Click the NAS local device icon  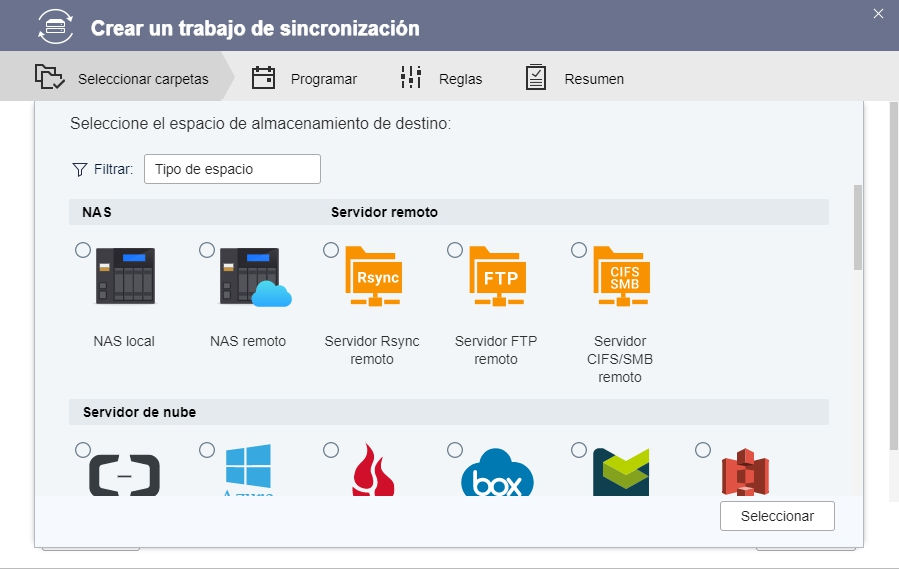[x=125, y=276]
